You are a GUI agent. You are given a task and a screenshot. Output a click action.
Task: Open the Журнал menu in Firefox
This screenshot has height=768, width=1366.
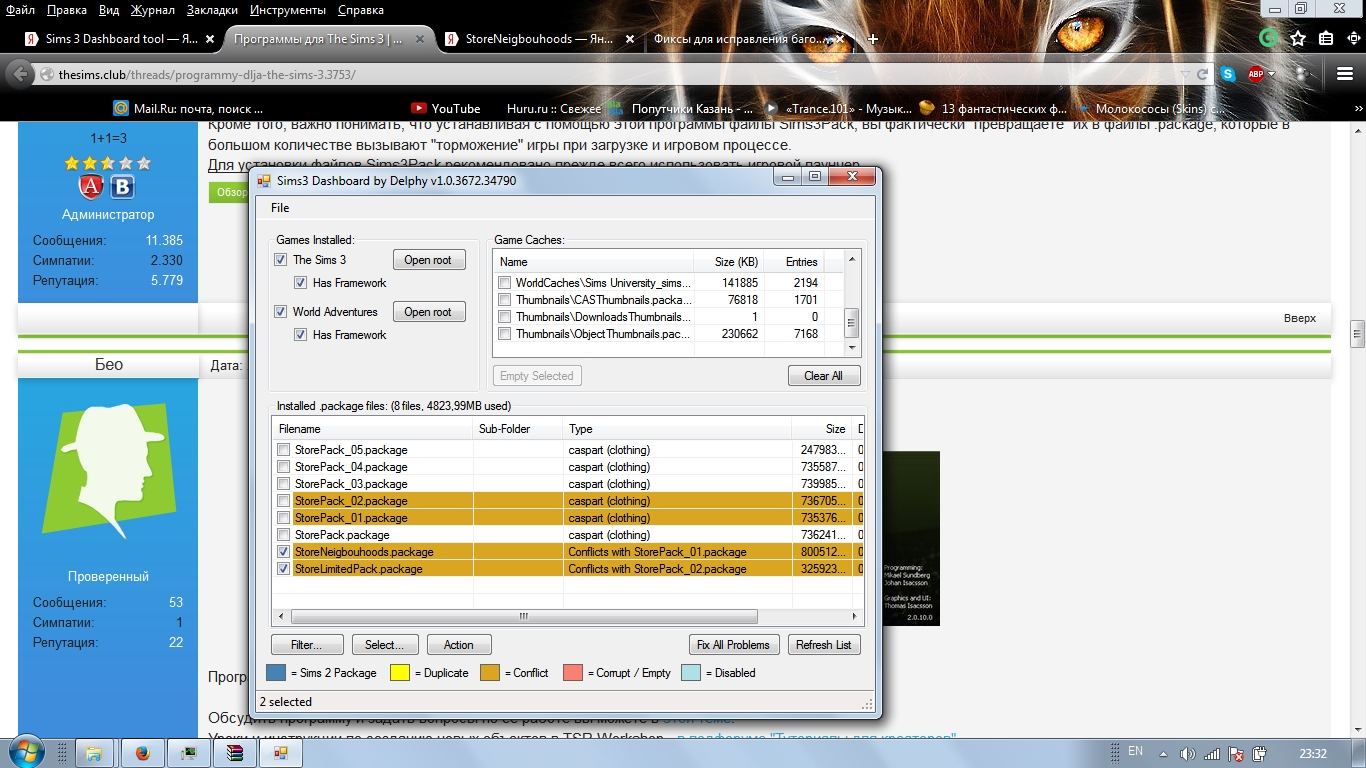point(152,10)
